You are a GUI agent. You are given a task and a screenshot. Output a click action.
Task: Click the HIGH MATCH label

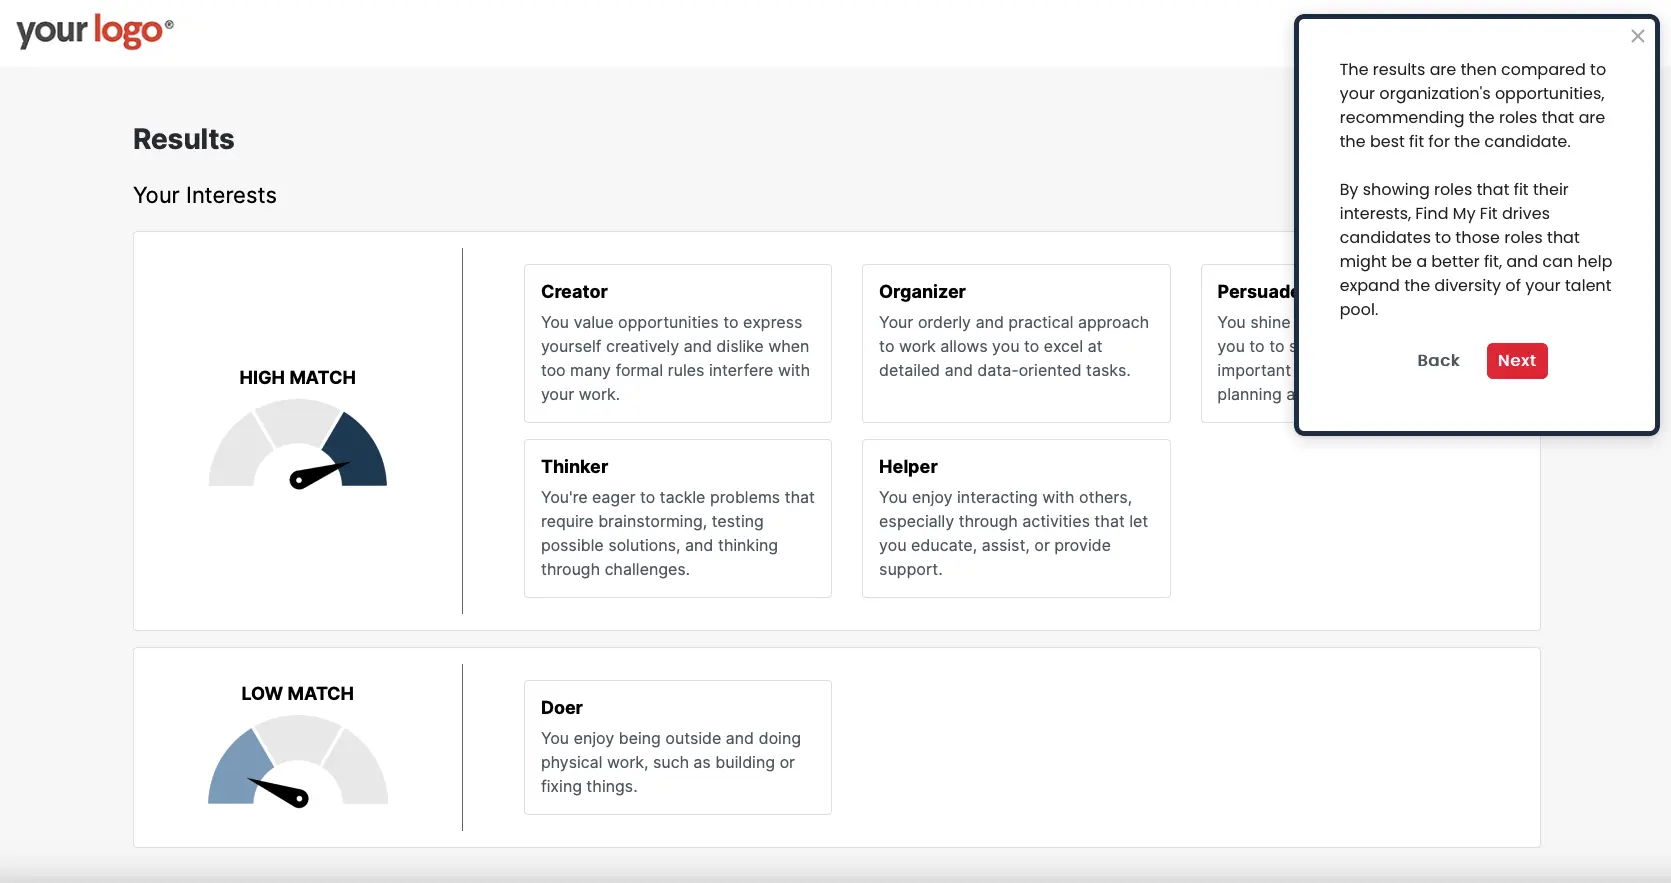pyautogui.click(x=297, y=378)
